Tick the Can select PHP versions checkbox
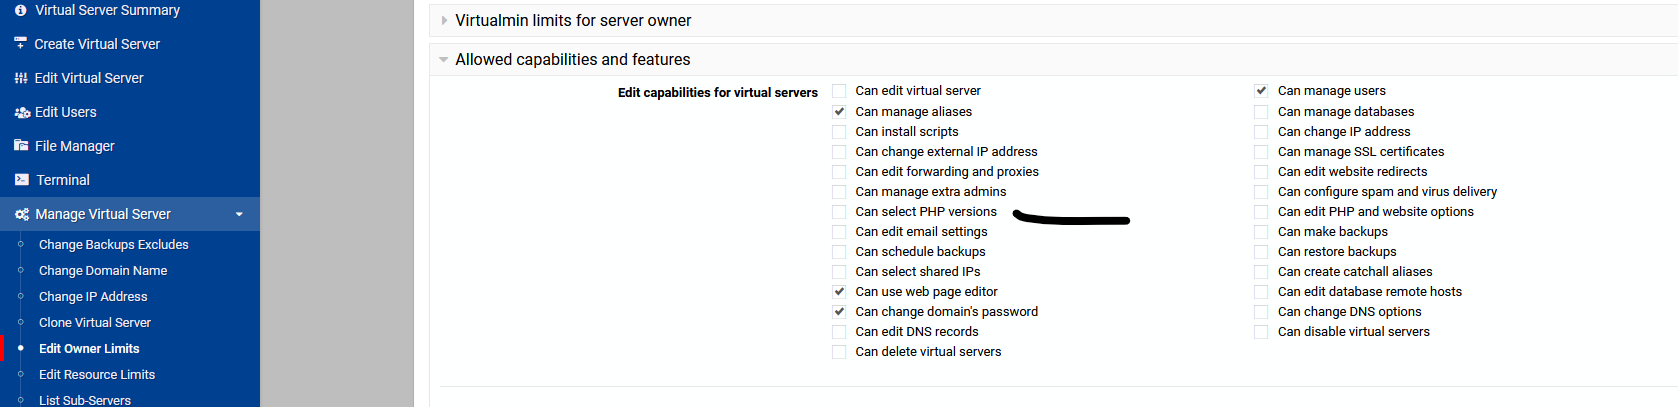The width and height of the screenshot is (1678, 407). click(x=839, y=212)
